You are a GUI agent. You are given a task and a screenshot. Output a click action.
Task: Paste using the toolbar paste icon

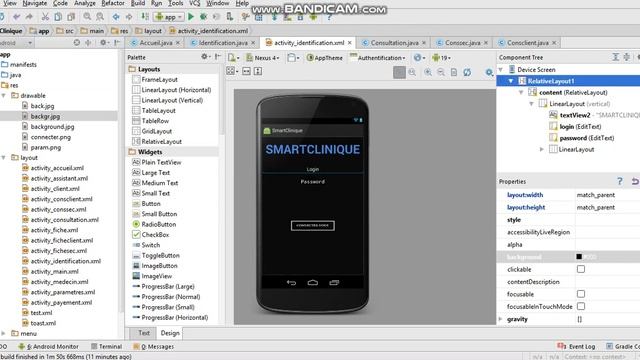(71, 17)
